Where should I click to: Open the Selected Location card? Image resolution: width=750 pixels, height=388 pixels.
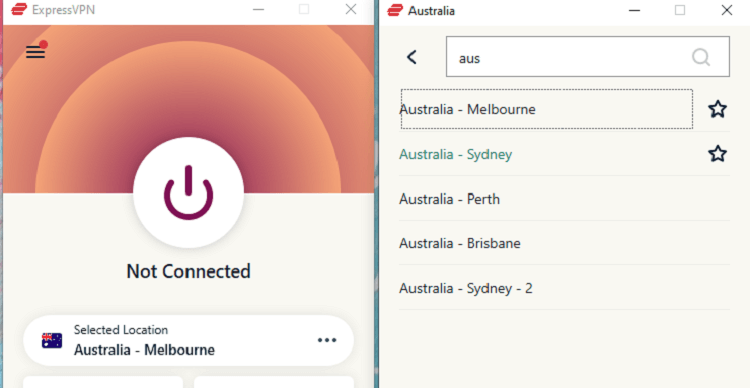(x=188, y=340)
